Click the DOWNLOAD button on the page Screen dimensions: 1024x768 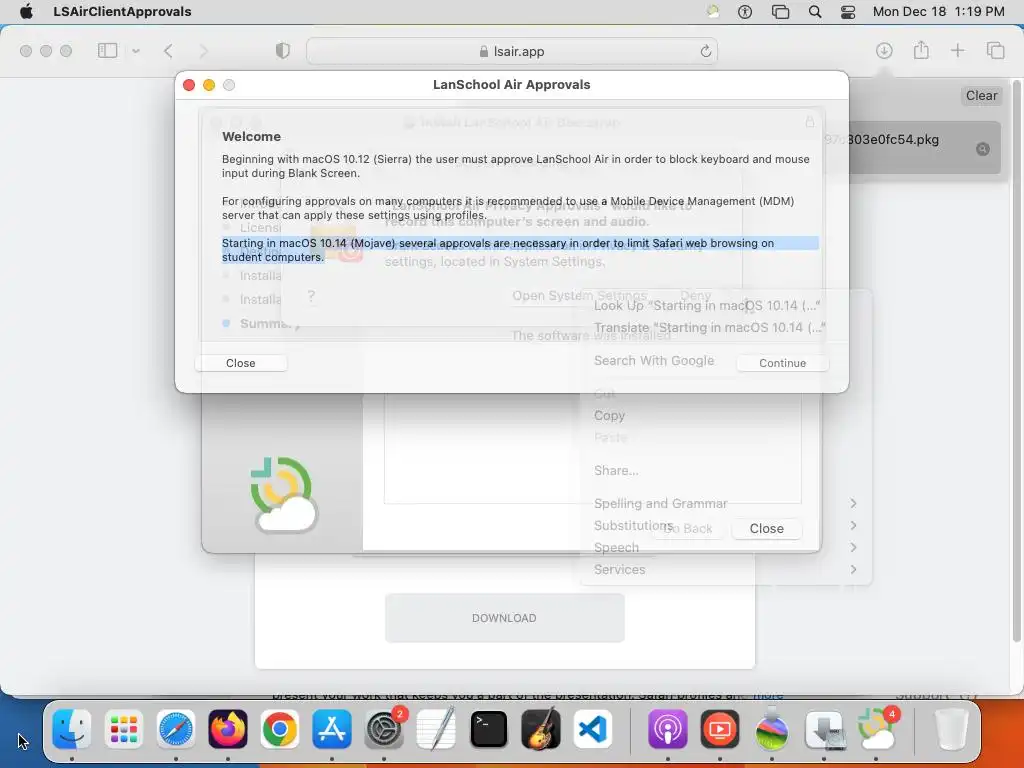tap(504, 618)
